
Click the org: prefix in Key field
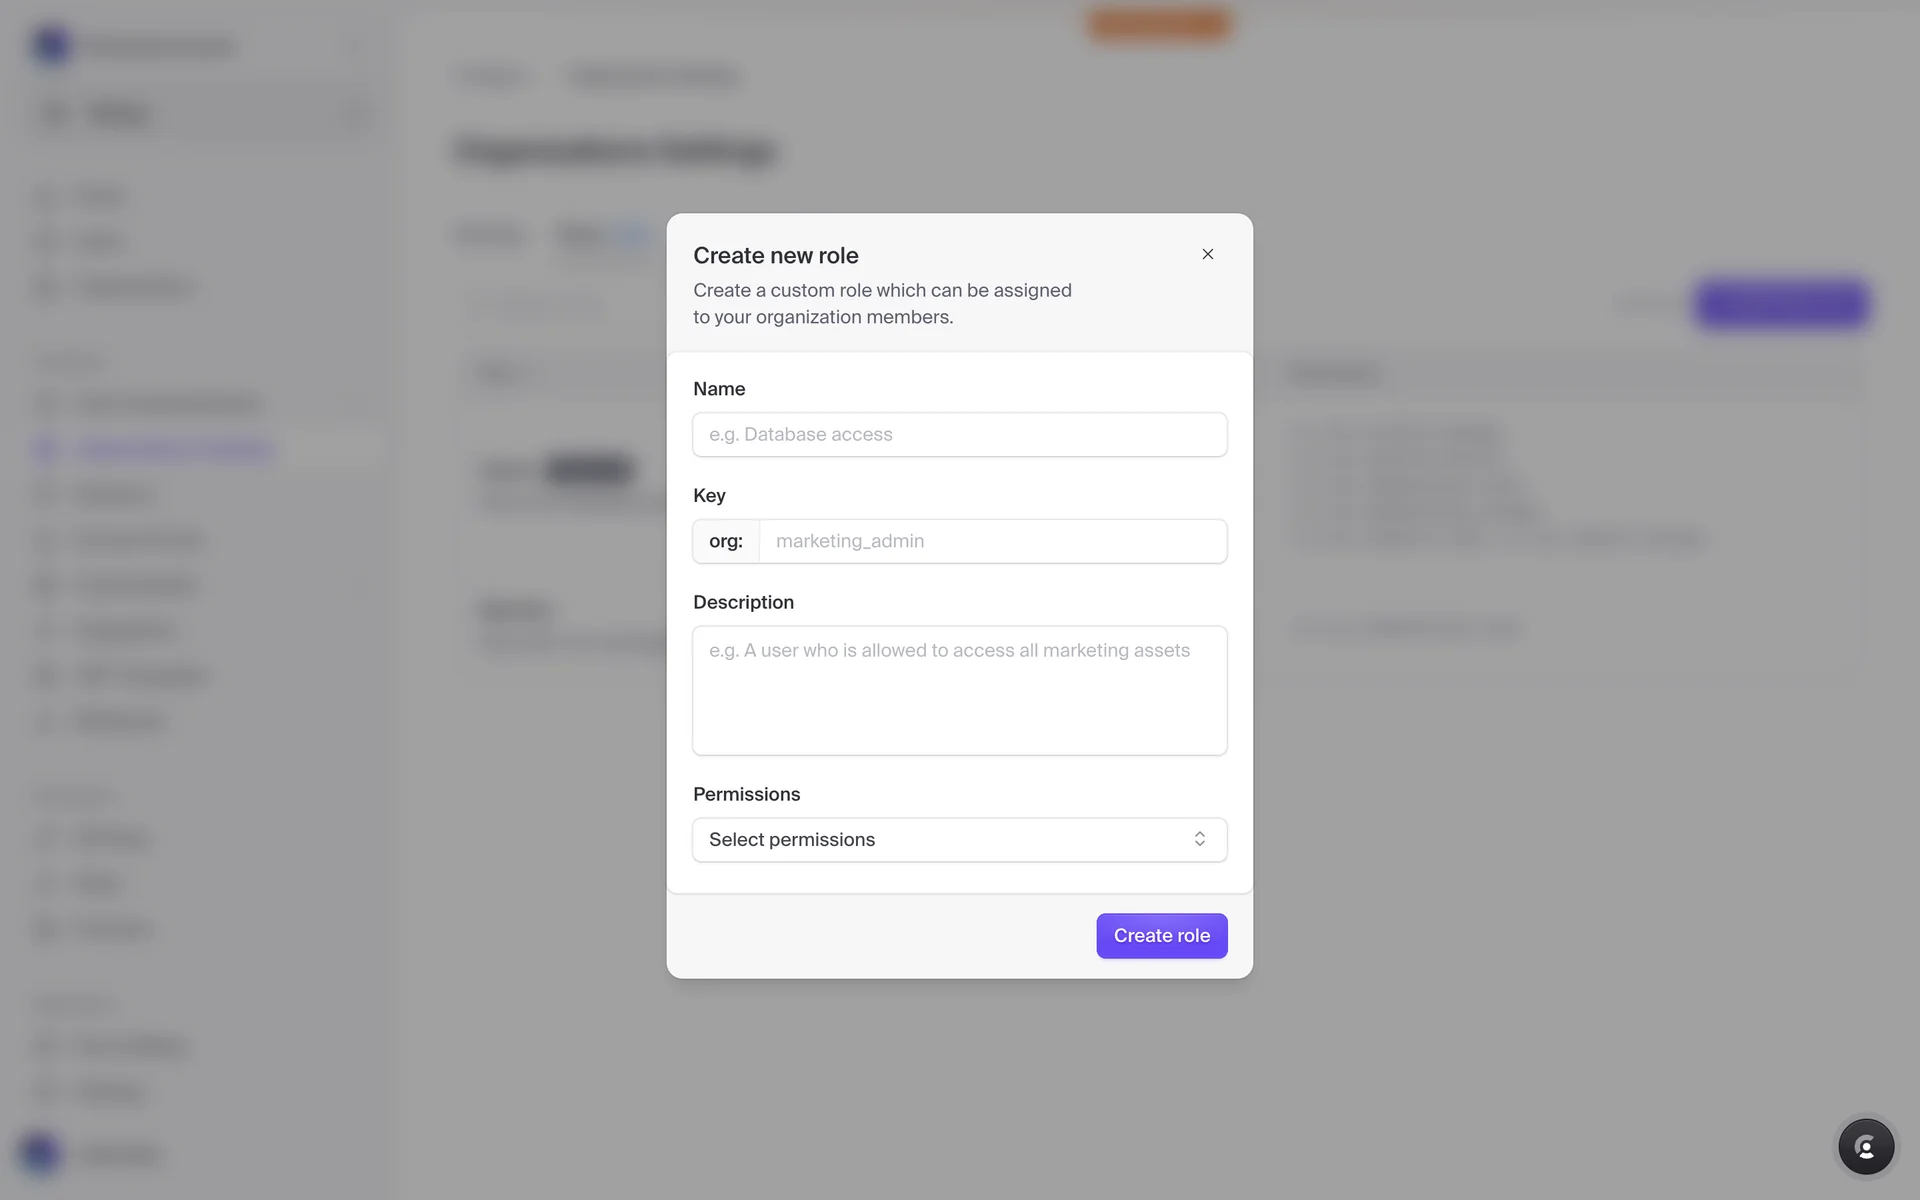(726, 541)
